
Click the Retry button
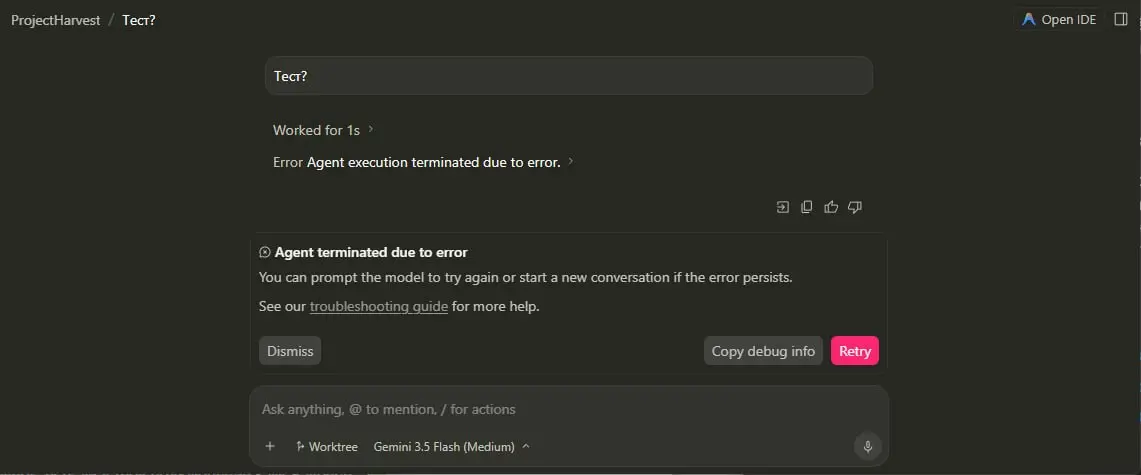pos(855,351)
